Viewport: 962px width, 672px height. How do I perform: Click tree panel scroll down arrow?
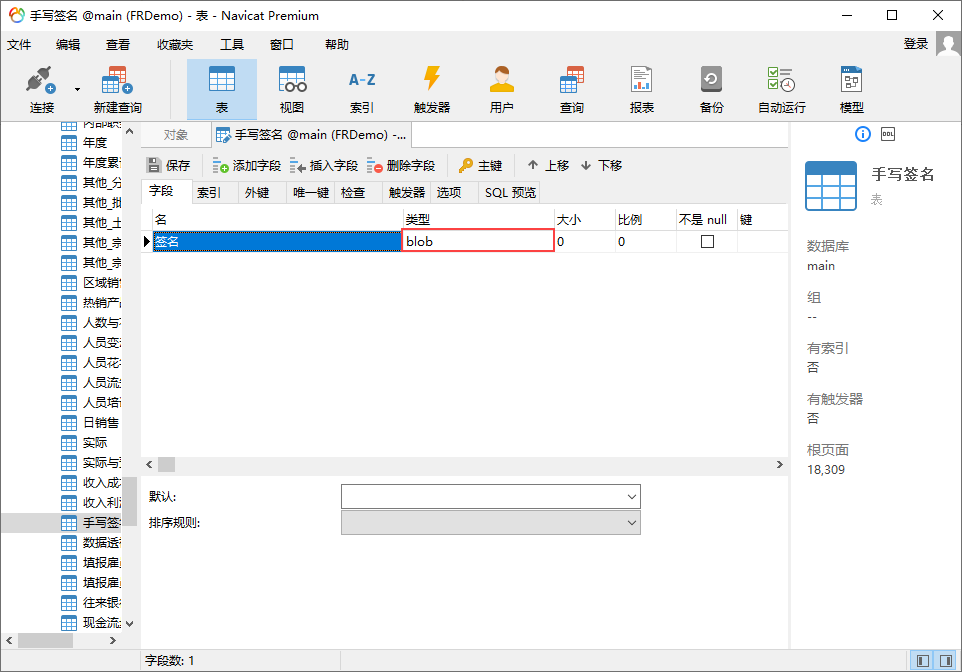(129, 624)
